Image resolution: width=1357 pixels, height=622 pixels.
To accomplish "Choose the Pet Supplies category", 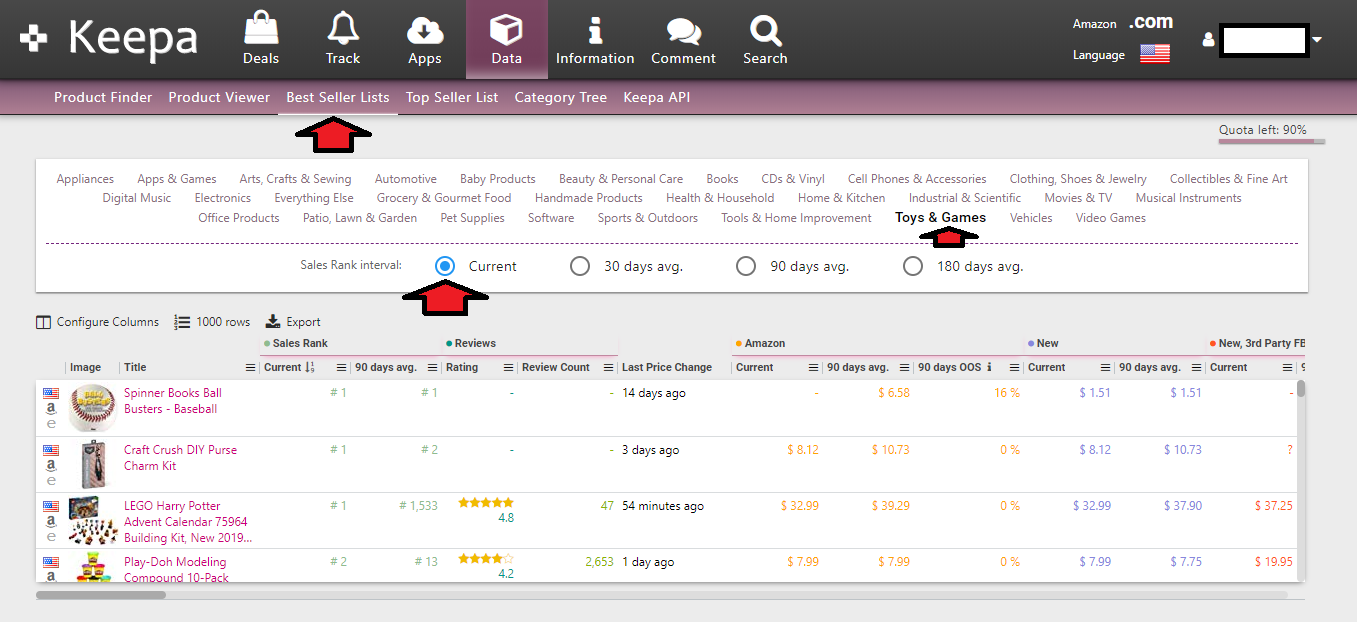I will click(472, 217).
